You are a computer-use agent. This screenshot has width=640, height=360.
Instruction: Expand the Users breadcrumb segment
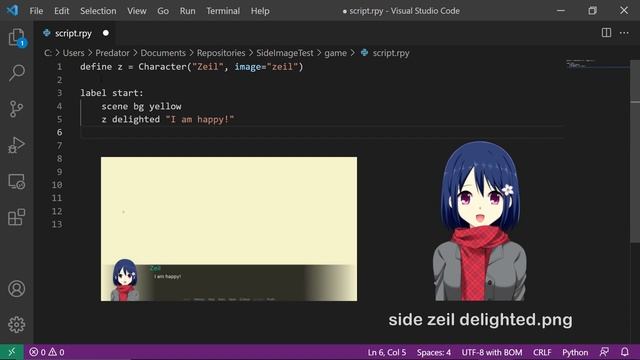coord(73,53)
